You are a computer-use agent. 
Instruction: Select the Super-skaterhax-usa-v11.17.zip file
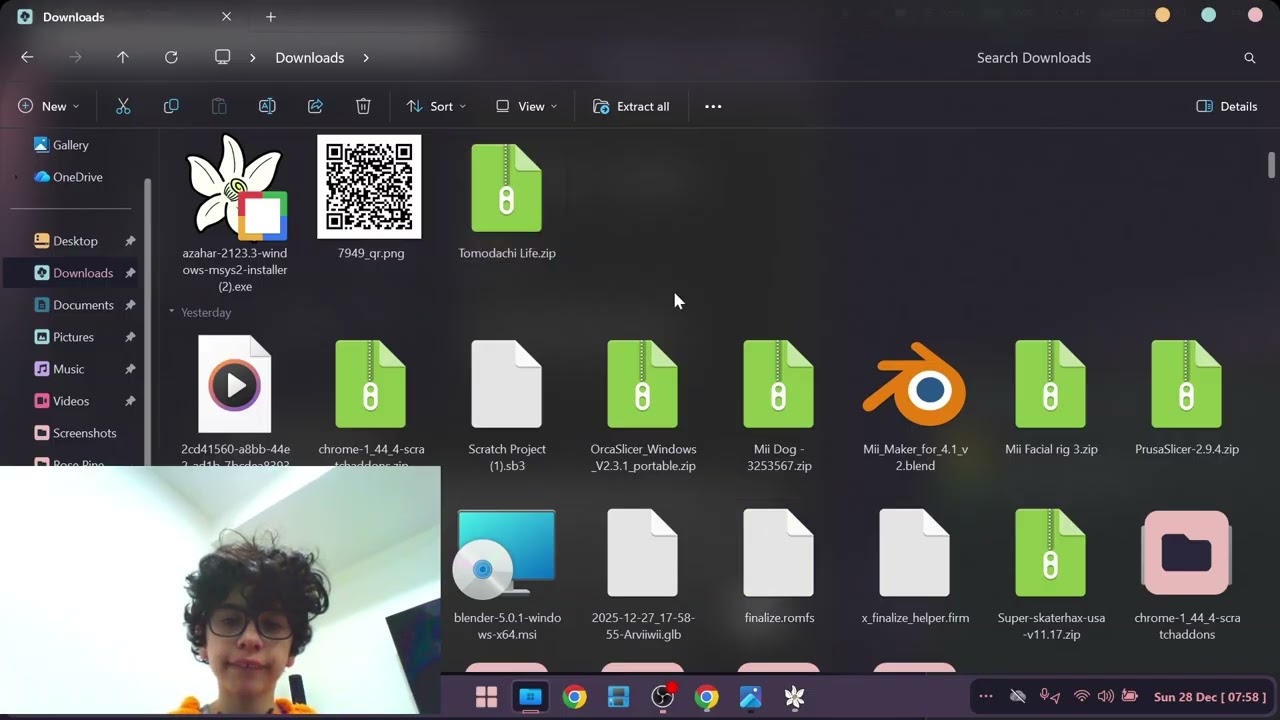coord(1051,575)
